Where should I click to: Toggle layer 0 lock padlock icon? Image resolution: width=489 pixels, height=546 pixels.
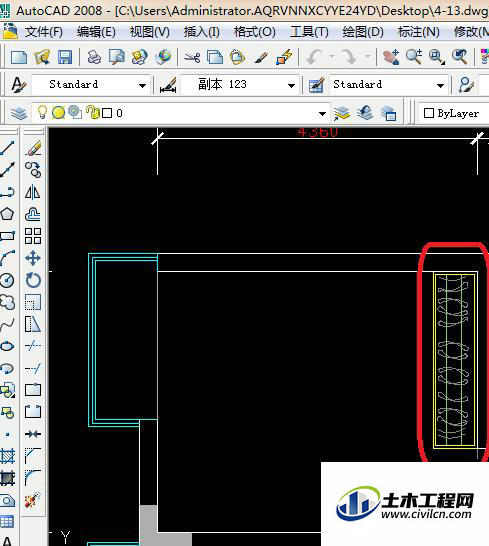tap(92, 112)
